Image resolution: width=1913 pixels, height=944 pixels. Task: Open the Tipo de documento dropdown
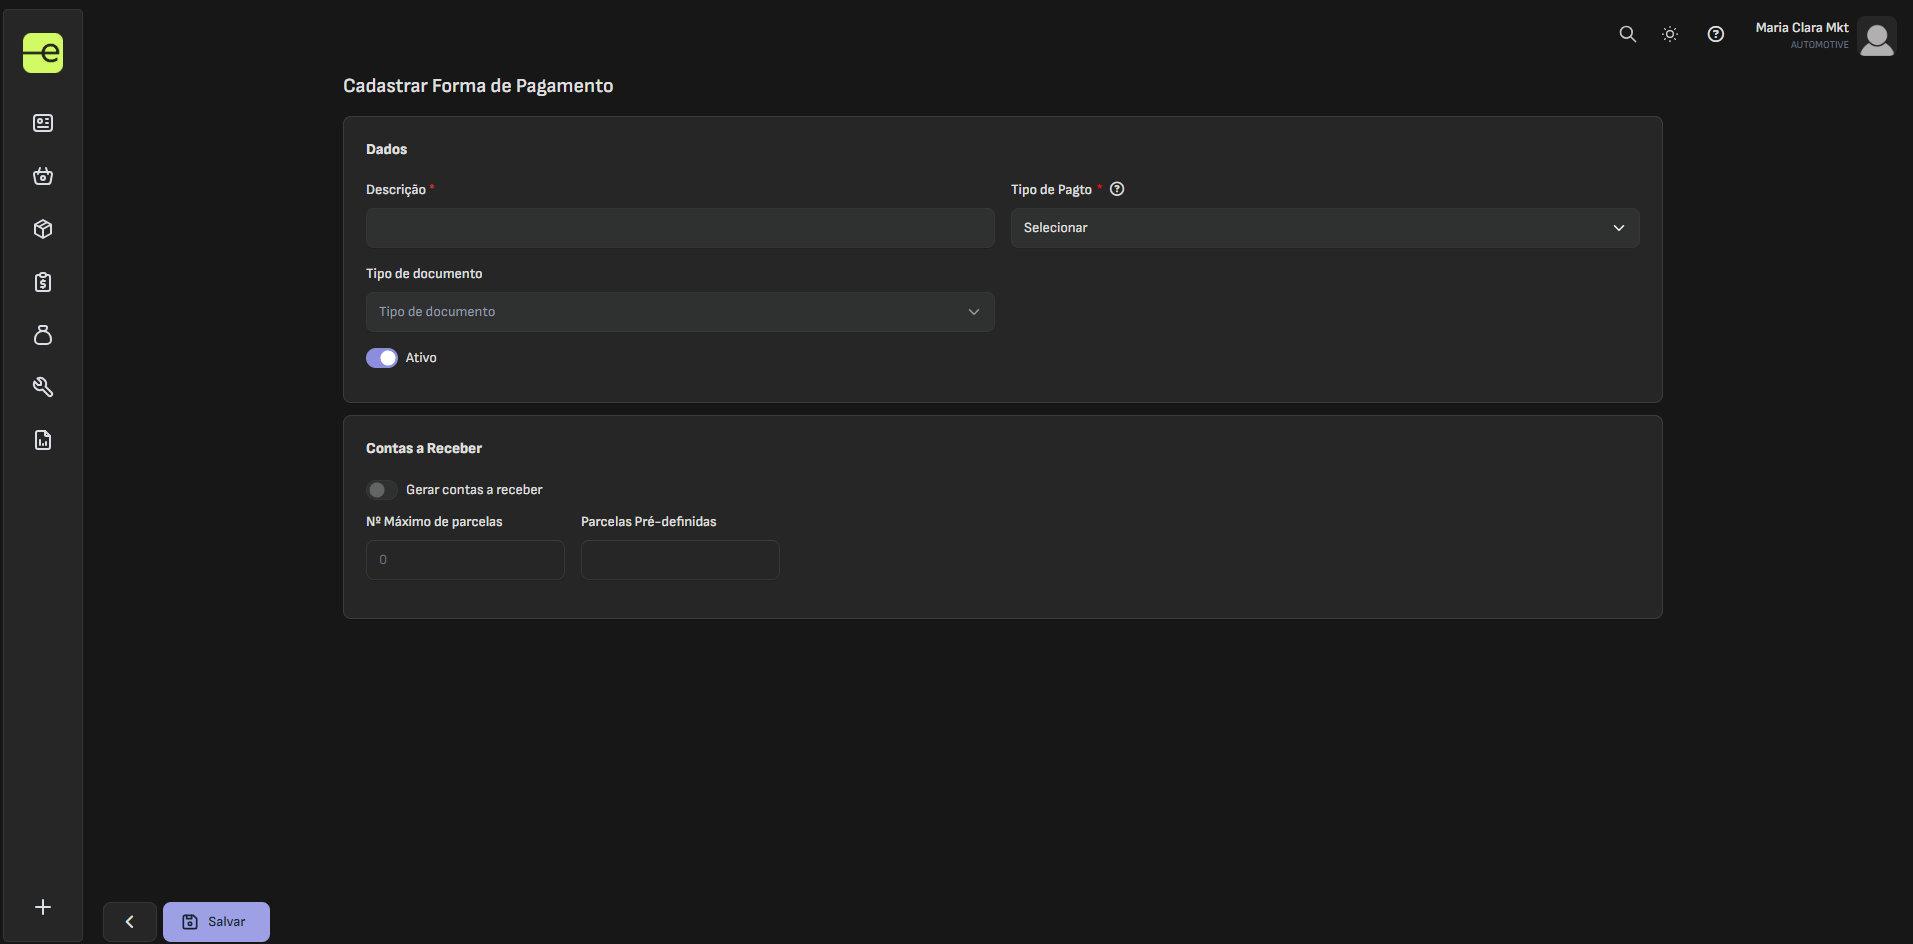point(680,312)
